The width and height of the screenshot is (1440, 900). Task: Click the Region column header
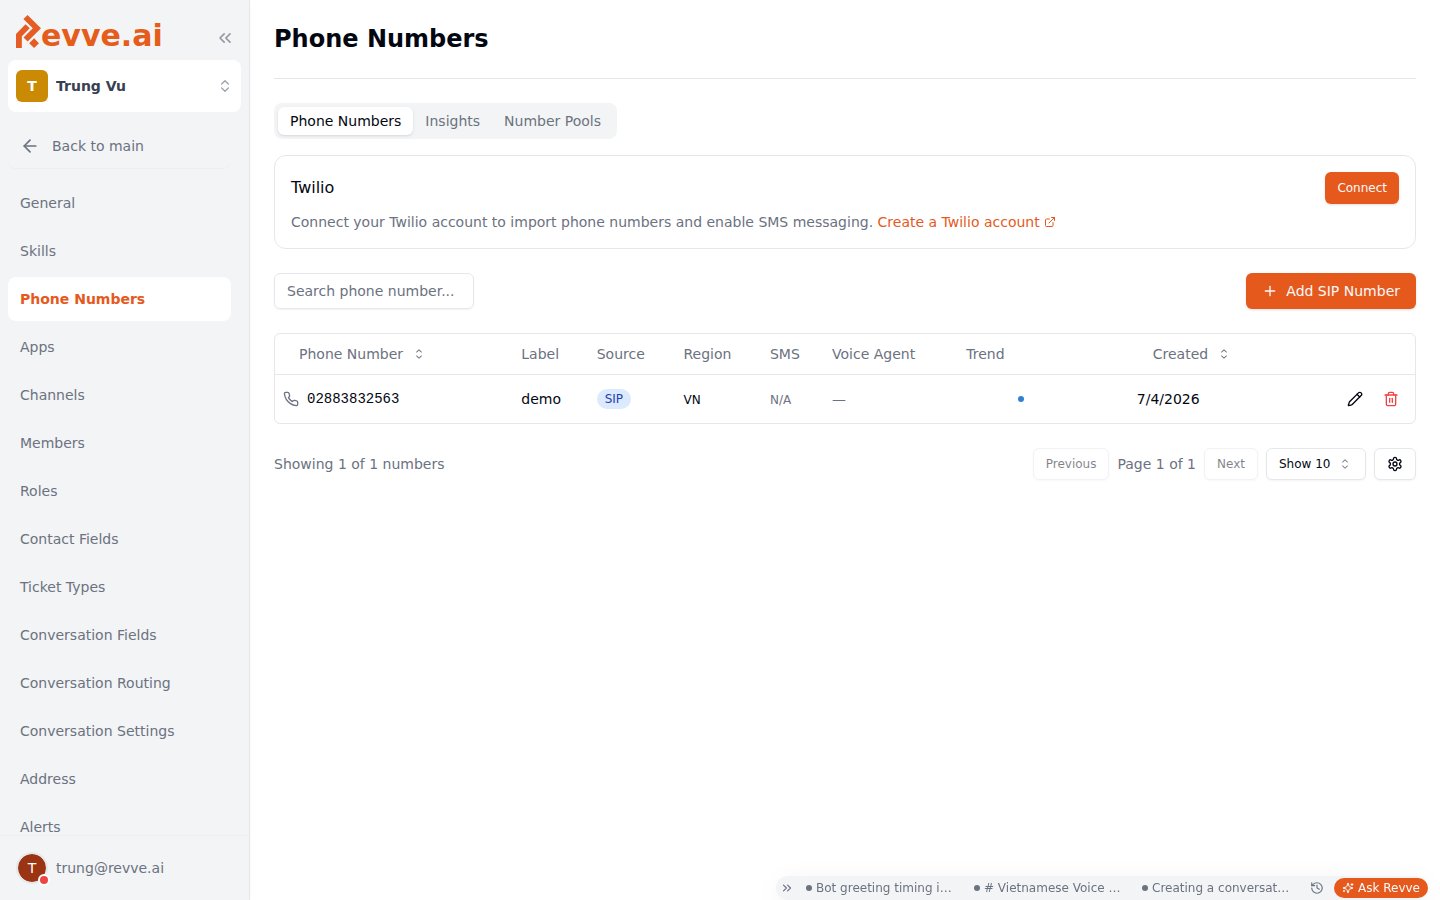point(707,354)
